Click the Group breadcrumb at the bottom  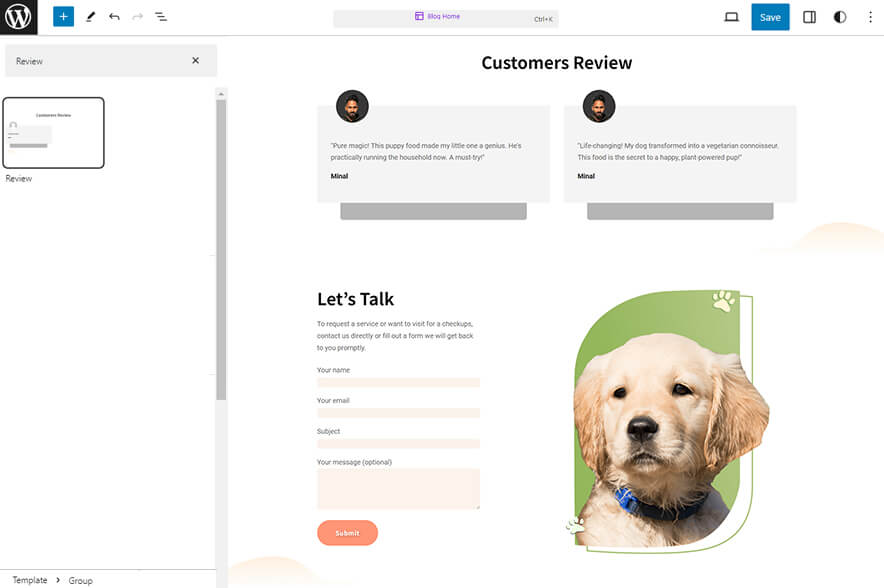click(79, 580)
